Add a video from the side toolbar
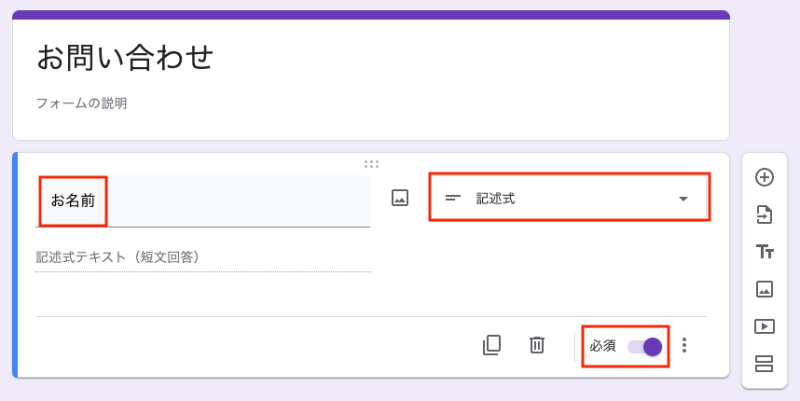This screenshot has height=401, width=800. [764, 326]
